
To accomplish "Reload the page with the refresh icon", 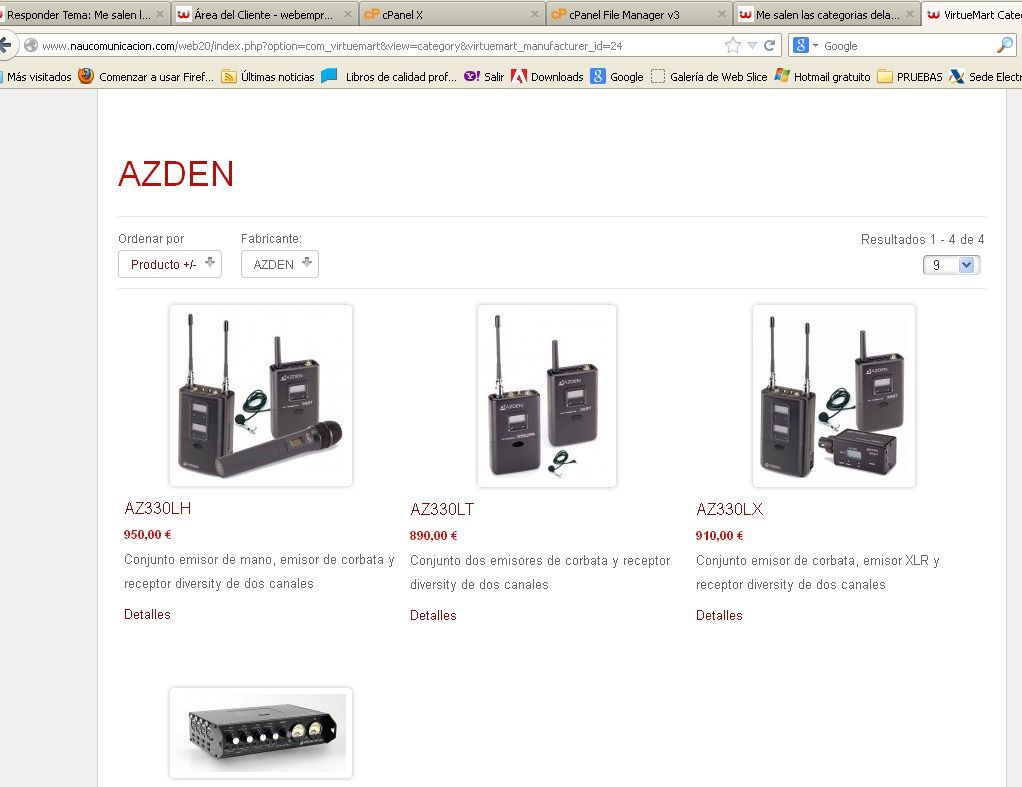I will tap(769, 46).
